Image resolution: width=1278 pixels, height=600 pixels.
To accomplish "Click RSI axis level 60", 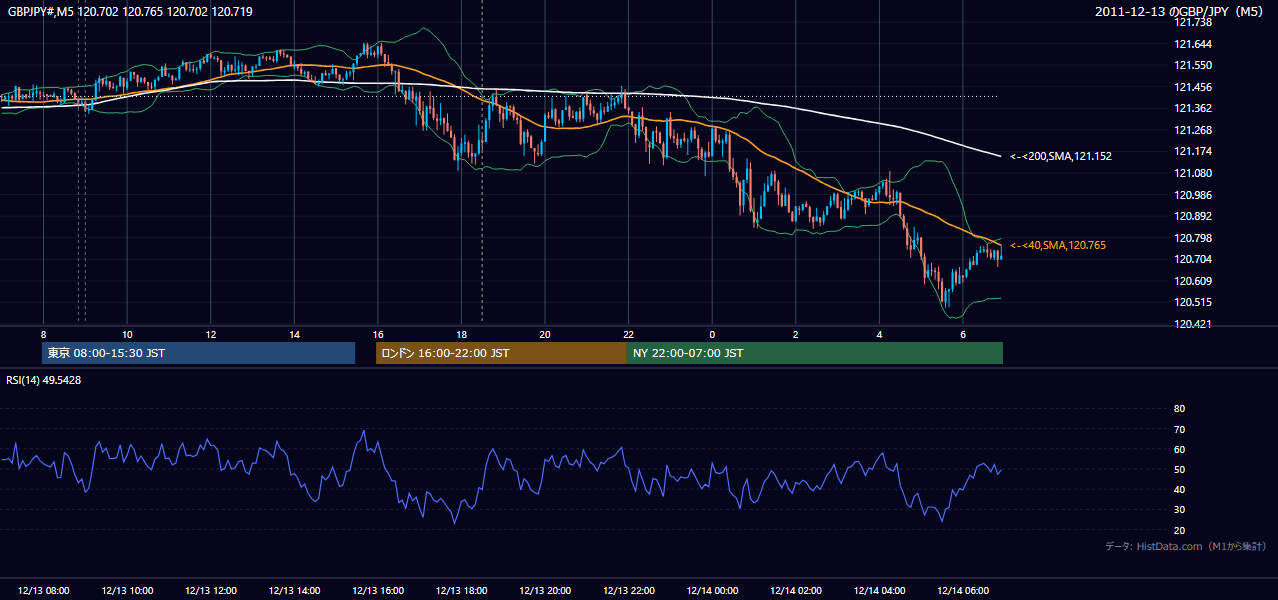I will [1179, 449].
